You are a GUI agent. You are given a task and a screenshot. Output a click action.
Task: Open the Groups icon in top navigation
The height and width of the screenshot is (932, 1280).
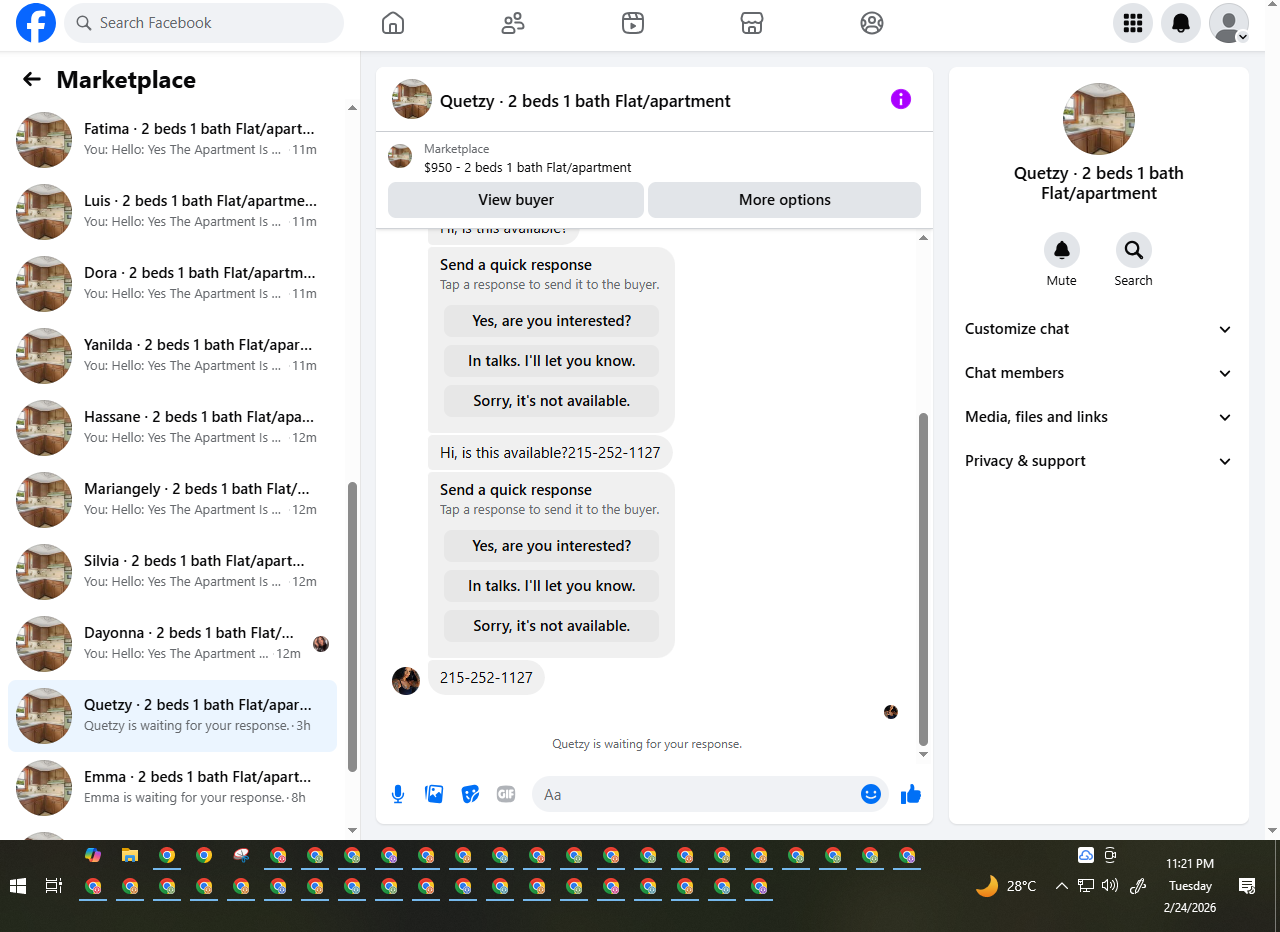click(x=872, y=23)
